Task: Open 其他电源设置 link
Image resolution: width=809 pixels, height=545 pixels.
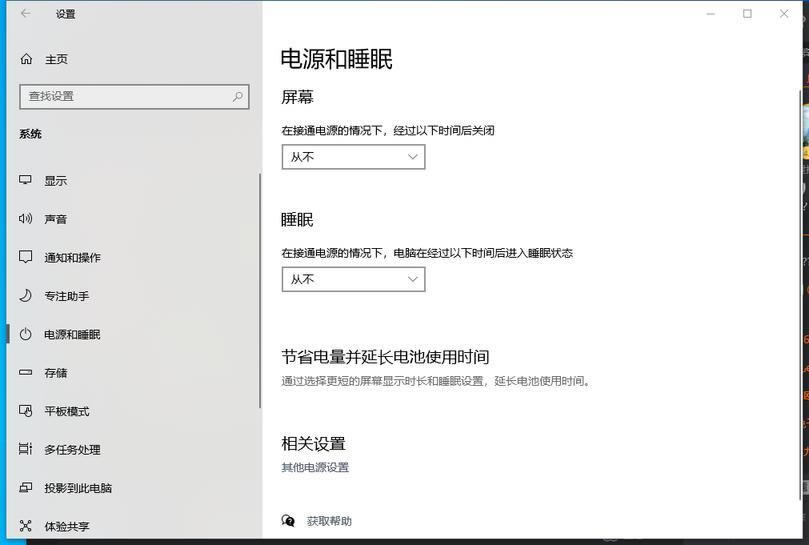Action: coord(315,468)
